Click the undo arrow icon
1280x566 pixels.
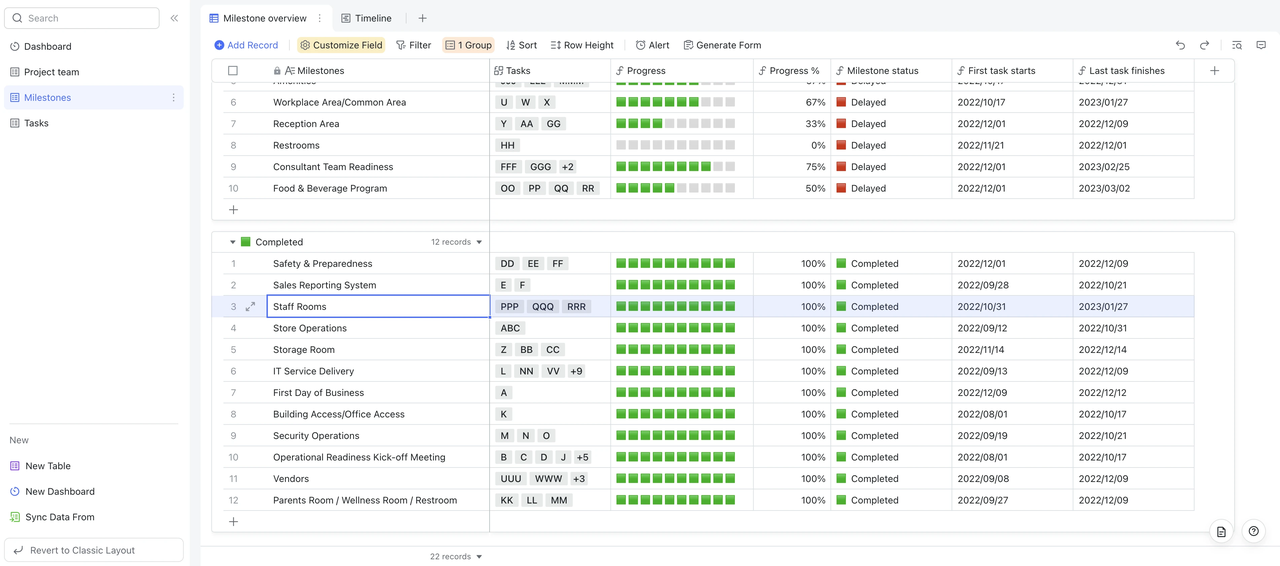click(1180, 45)
